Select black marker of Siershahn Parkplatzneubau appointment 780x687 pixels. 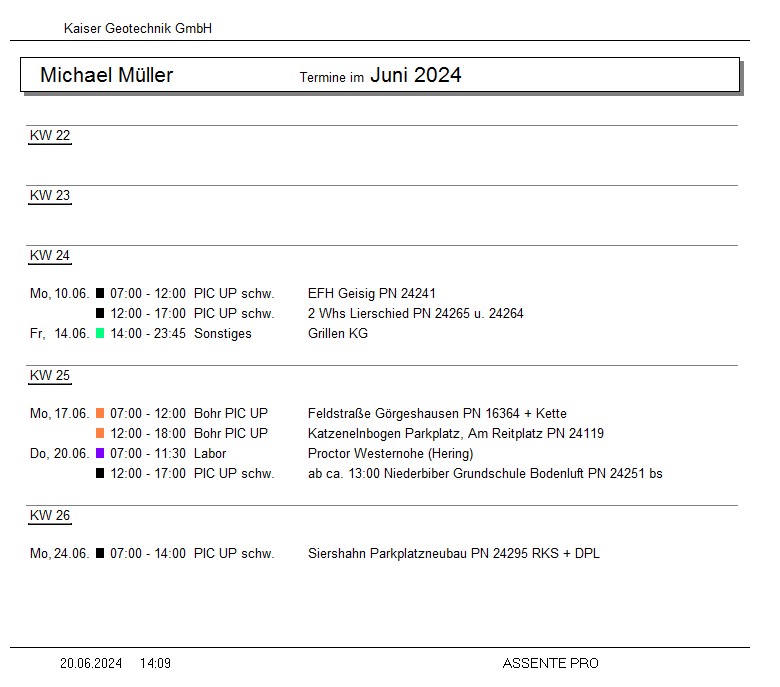pos(100,554)
